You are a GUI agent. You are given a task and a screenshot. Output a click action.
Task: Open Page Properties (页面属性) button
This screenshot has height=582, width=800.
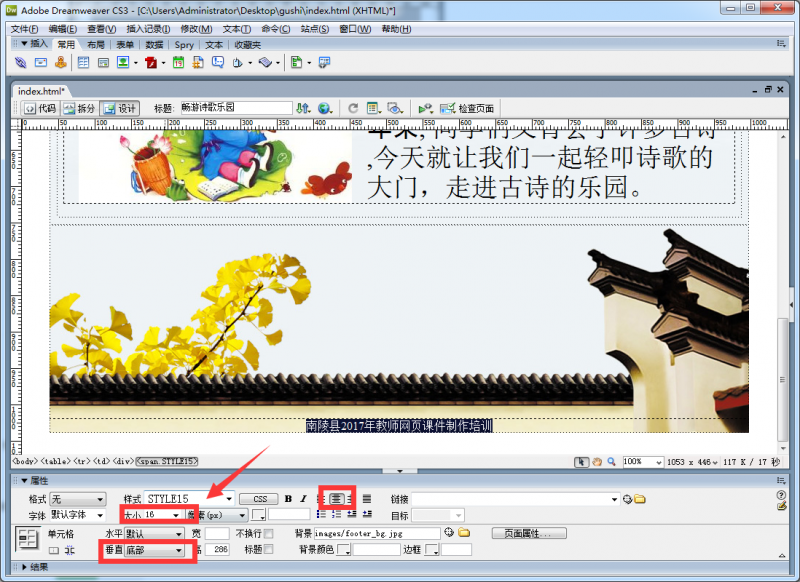[529, 534]
